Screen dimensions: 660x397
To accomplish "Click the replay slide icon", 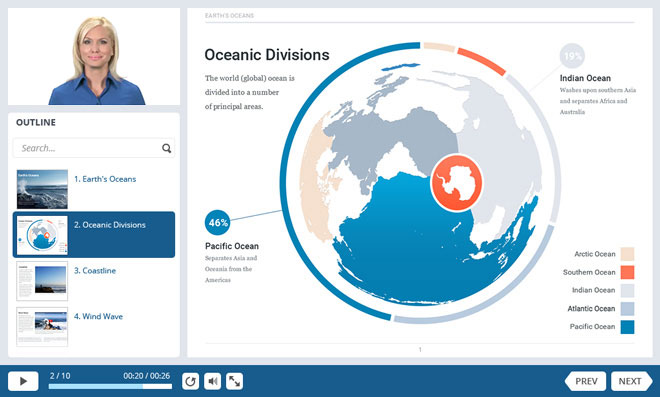I will click(x=190, y=381).
